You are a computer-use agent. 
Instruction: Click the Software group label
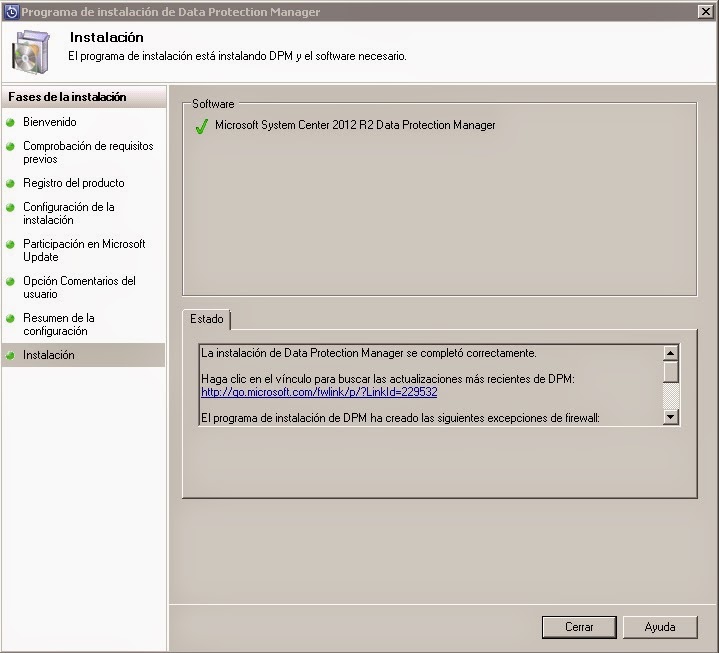click(213, 104)
